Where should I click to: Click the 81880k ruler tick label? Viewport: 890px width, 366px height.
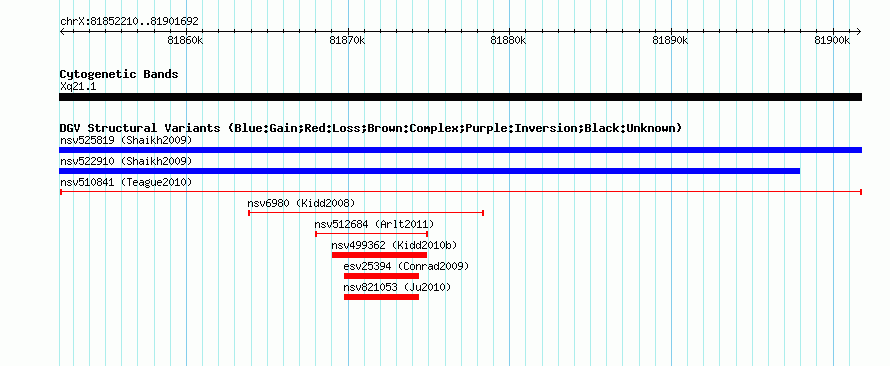tap(509, 40)
